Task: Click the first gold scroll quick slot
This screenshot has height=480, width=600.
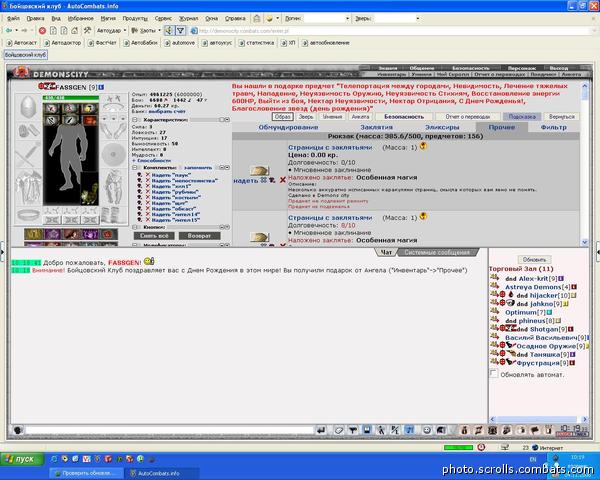Action: [34, 234]
